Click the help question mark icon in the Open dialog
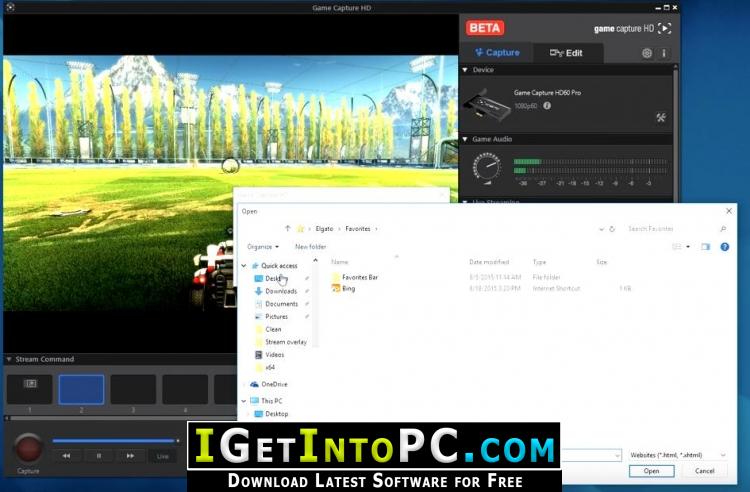Screen dimensions: 750x492 pos(725,247)
